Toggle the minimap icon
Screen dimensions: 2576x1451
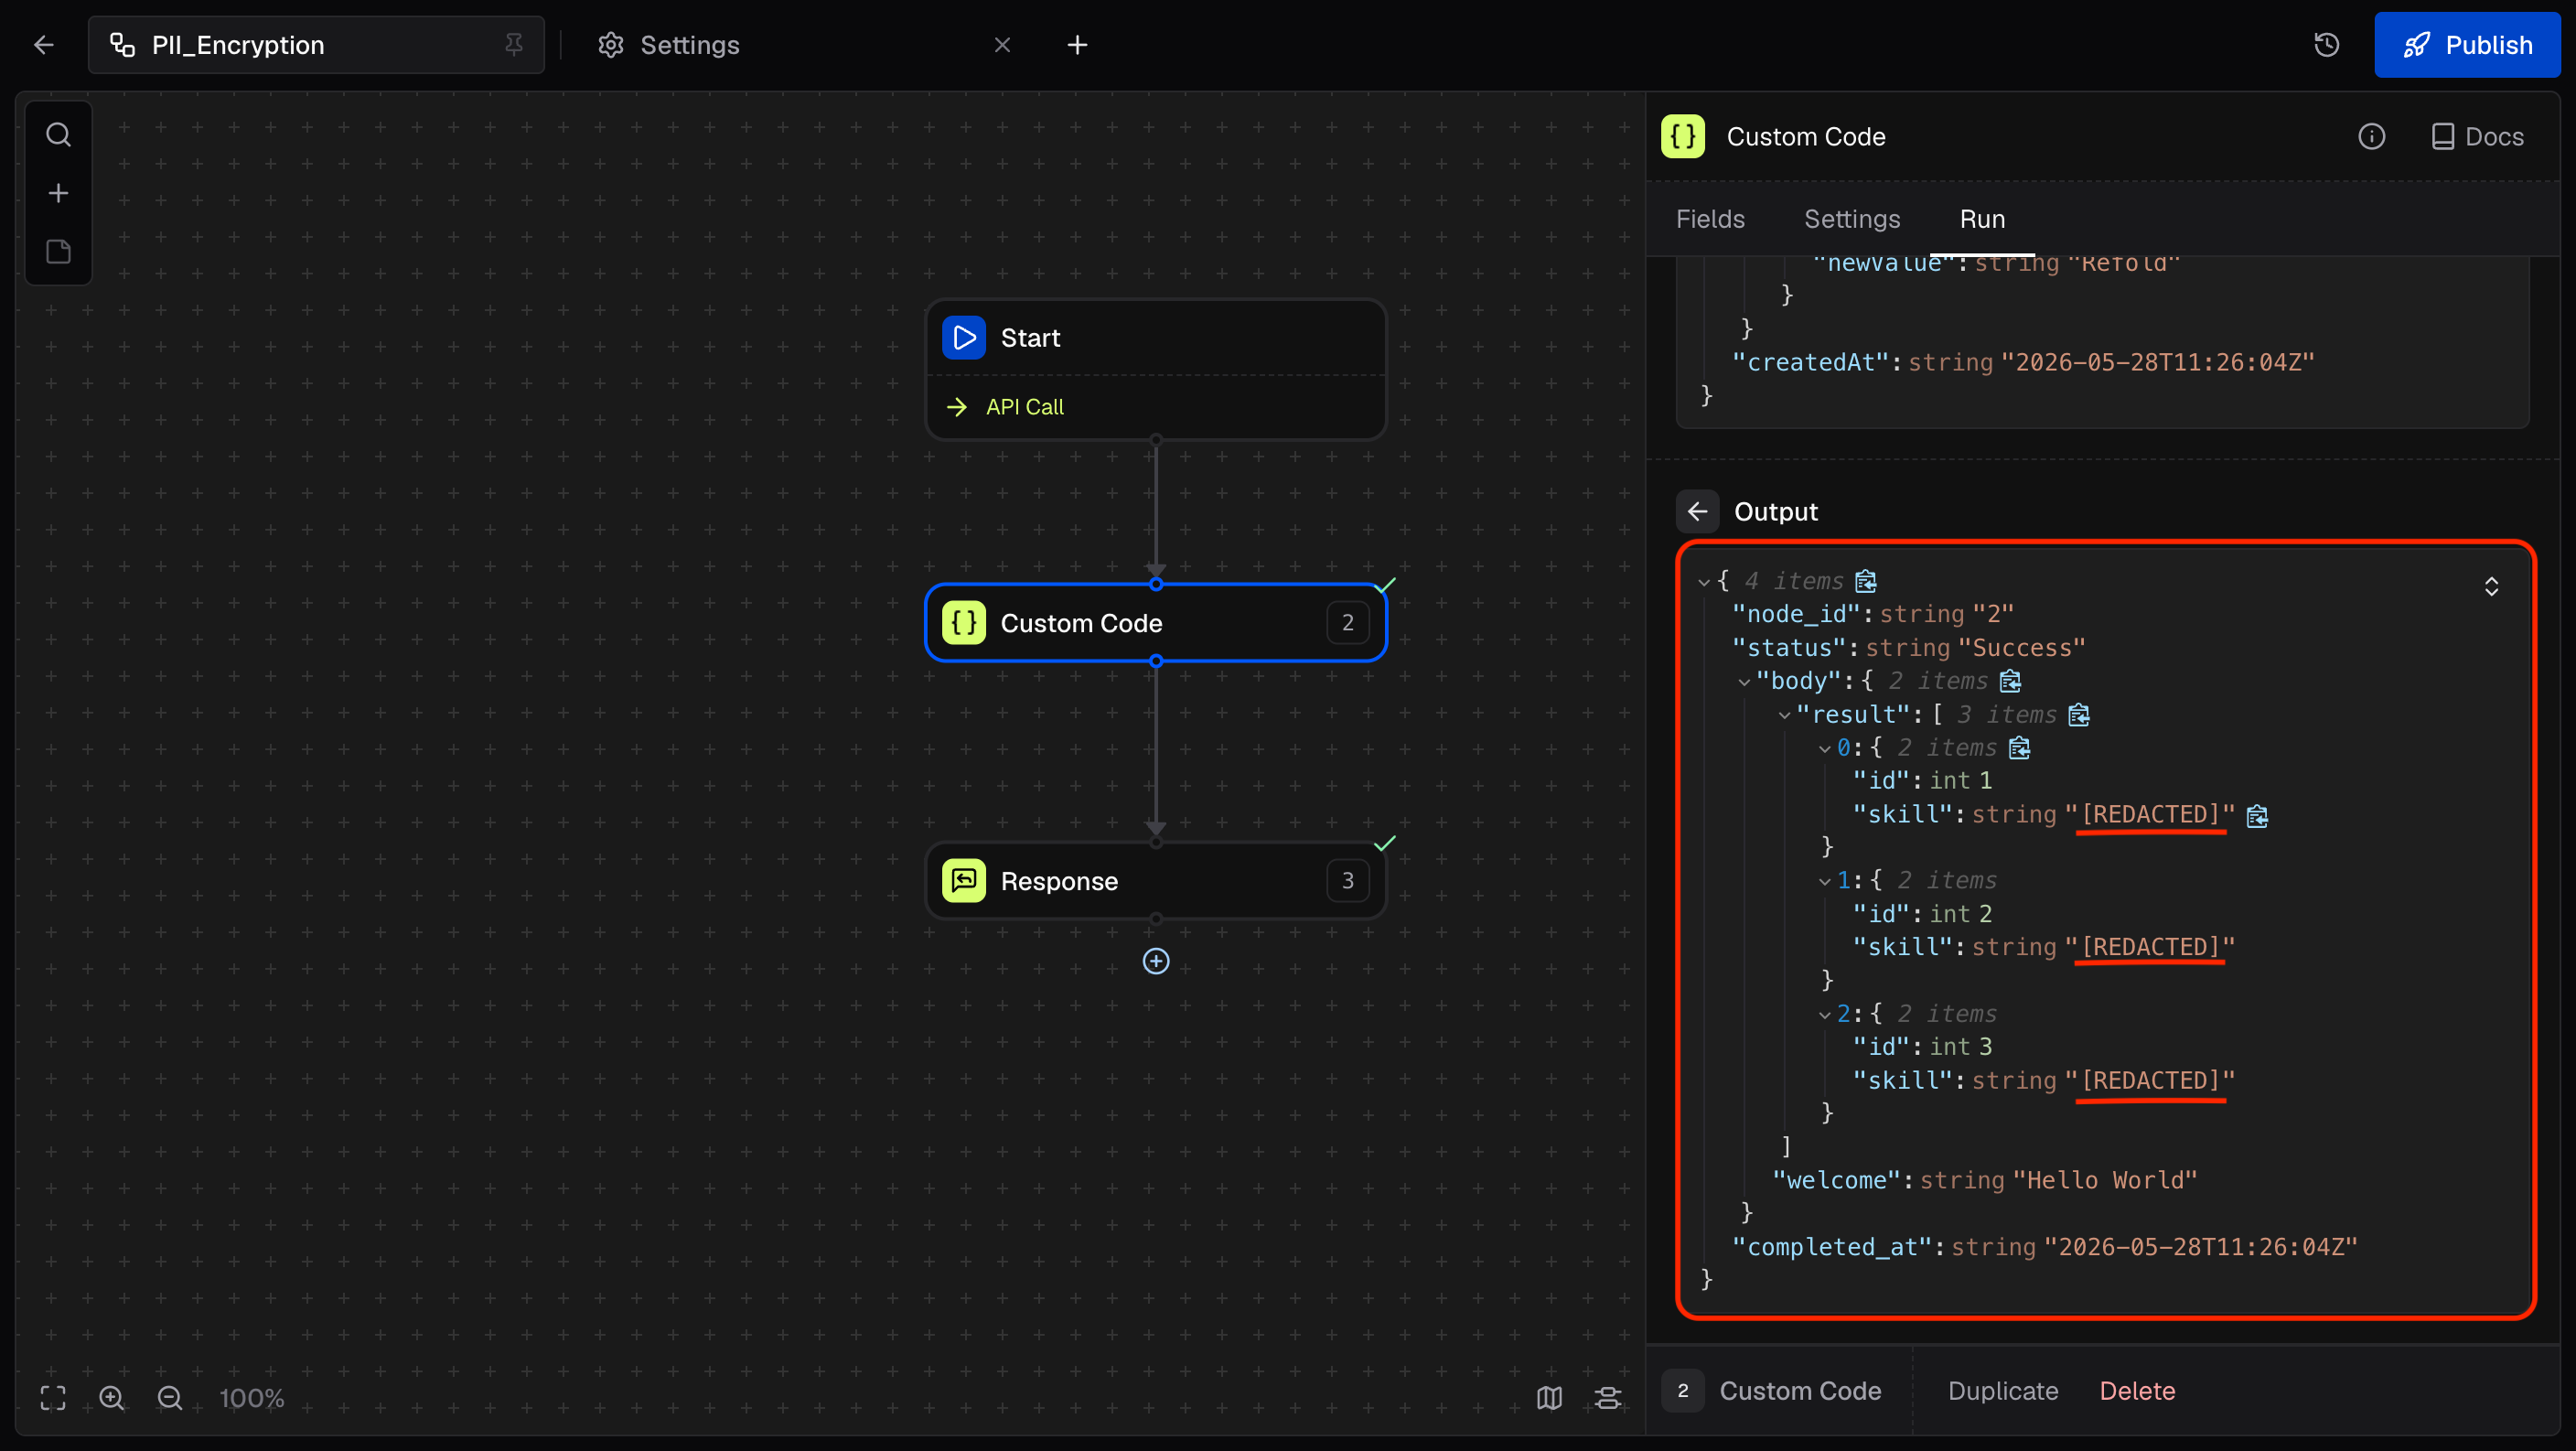pyautogui.click(x=1549, y=1398)
